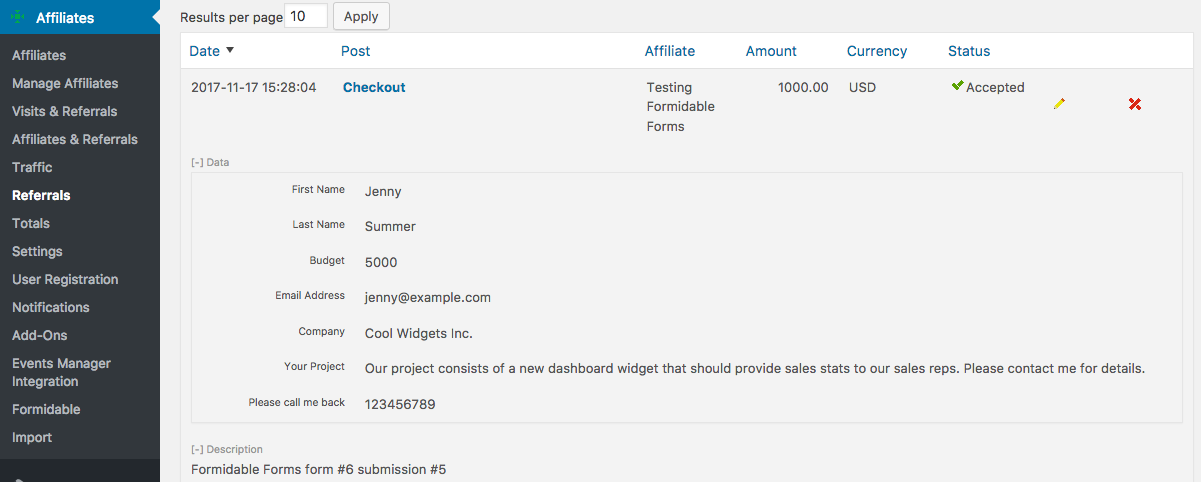Collapse the [-] Description section
The height and width of the screenshot is (482, 1201).
click(x=227, y=450)
